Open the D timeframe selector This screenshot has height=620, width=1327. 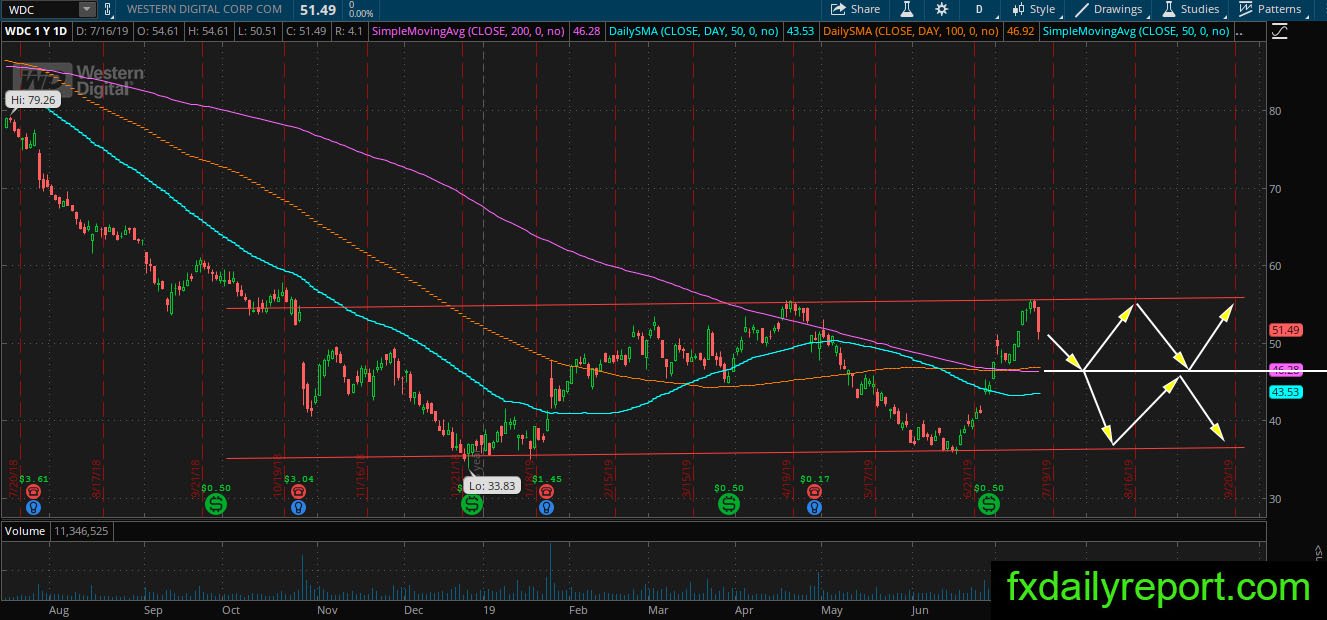[x=978, y=9]
